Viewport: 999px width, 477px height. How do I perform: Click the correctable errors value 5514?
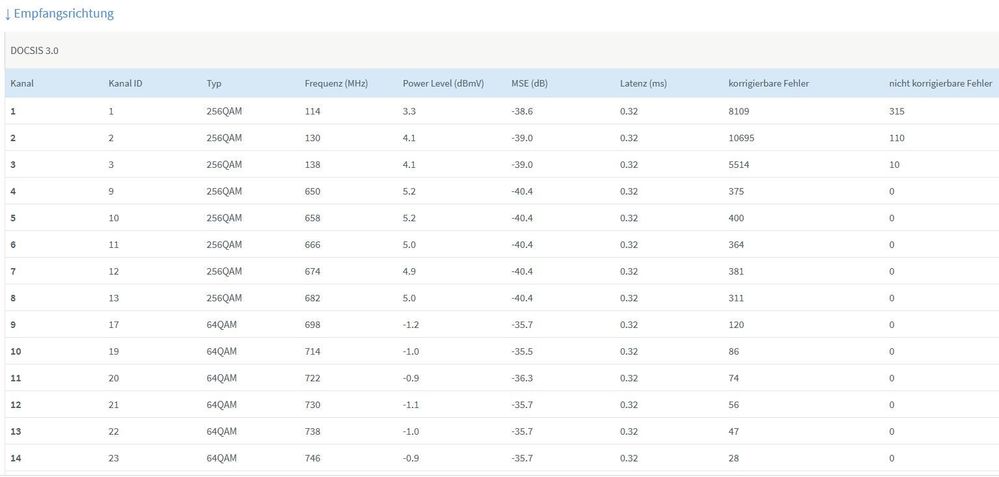tap(740, 164)
